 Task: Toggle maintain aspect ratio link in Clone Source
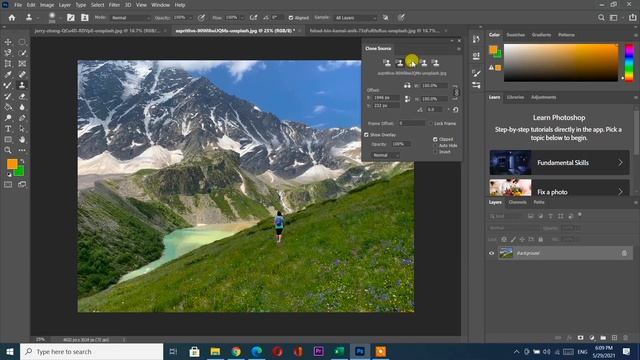tap(456, 92)
